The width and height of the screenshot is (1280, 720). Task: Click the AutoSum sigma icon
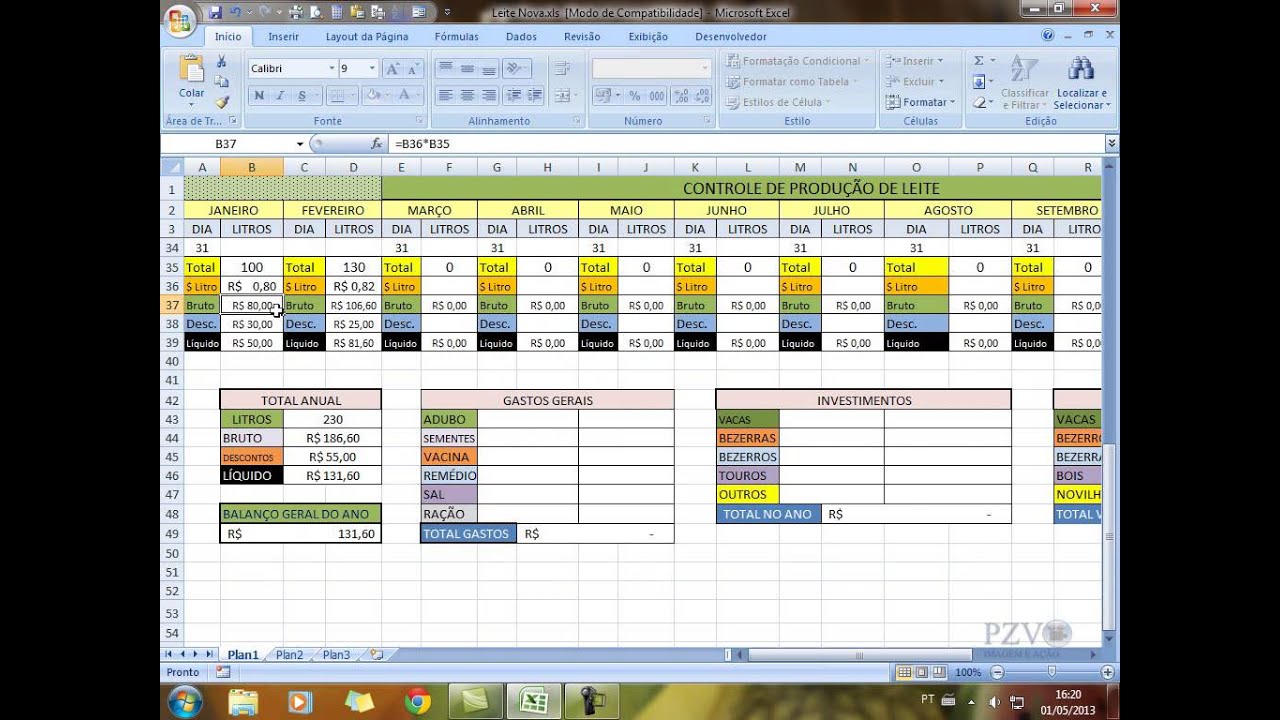979,61
